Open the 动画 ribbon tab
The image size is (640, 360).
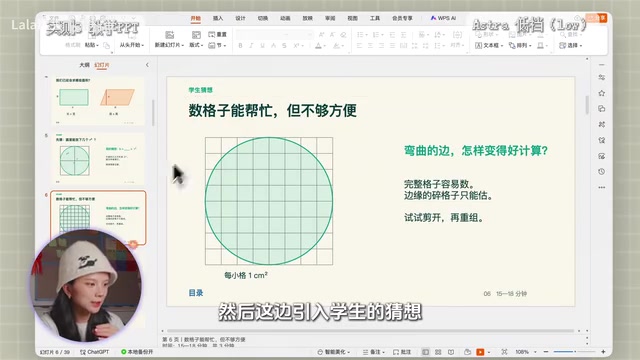(x=285, y=18)
